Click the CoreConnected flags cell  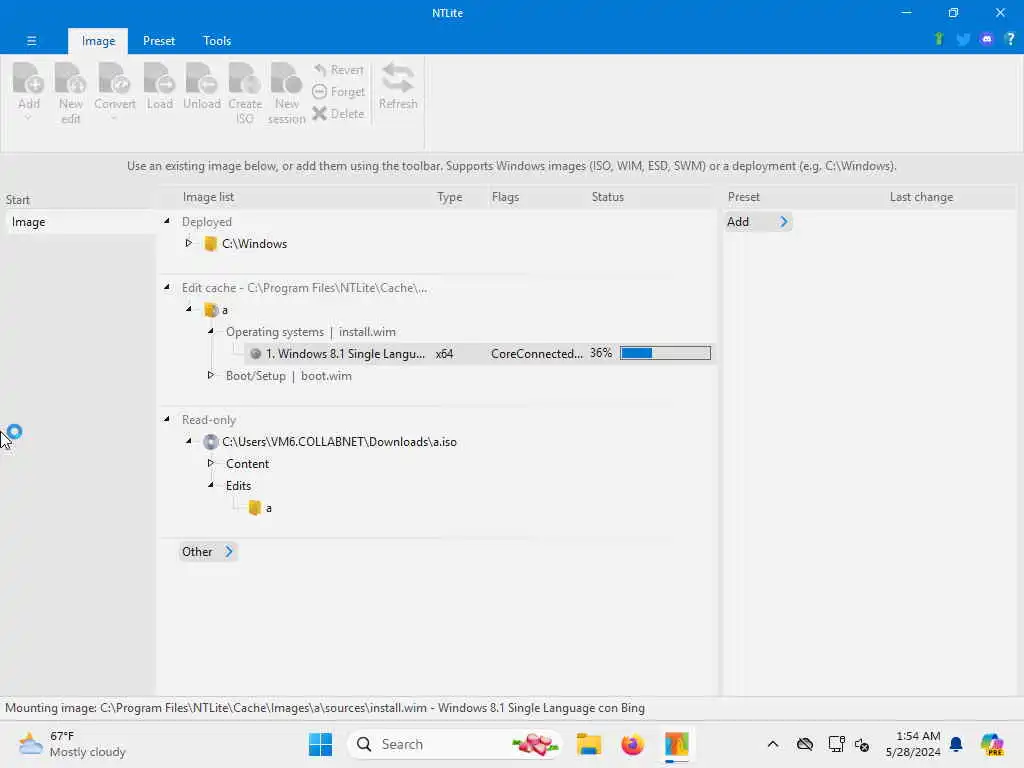tap(536, 354)
